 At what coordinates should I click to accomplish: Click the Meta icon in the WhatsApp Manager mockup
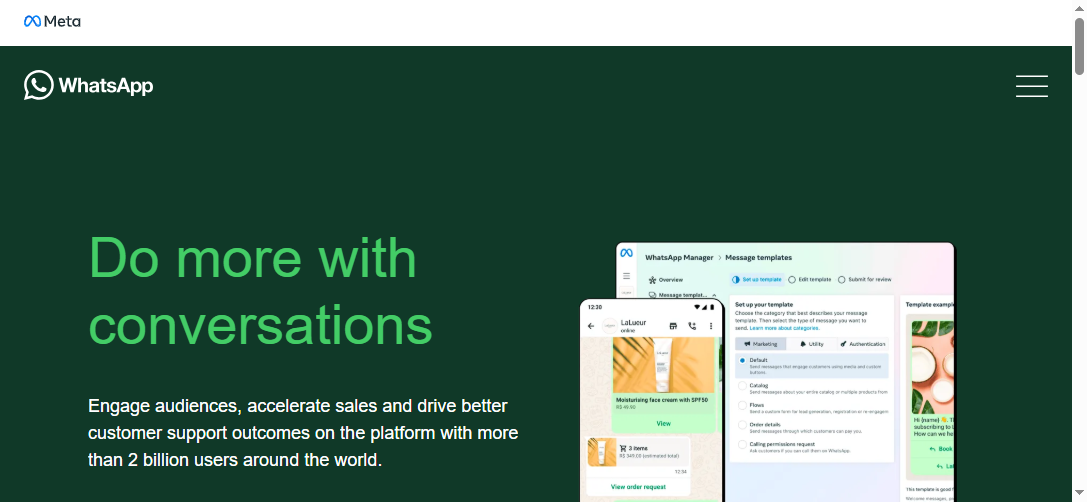[626, 253]
